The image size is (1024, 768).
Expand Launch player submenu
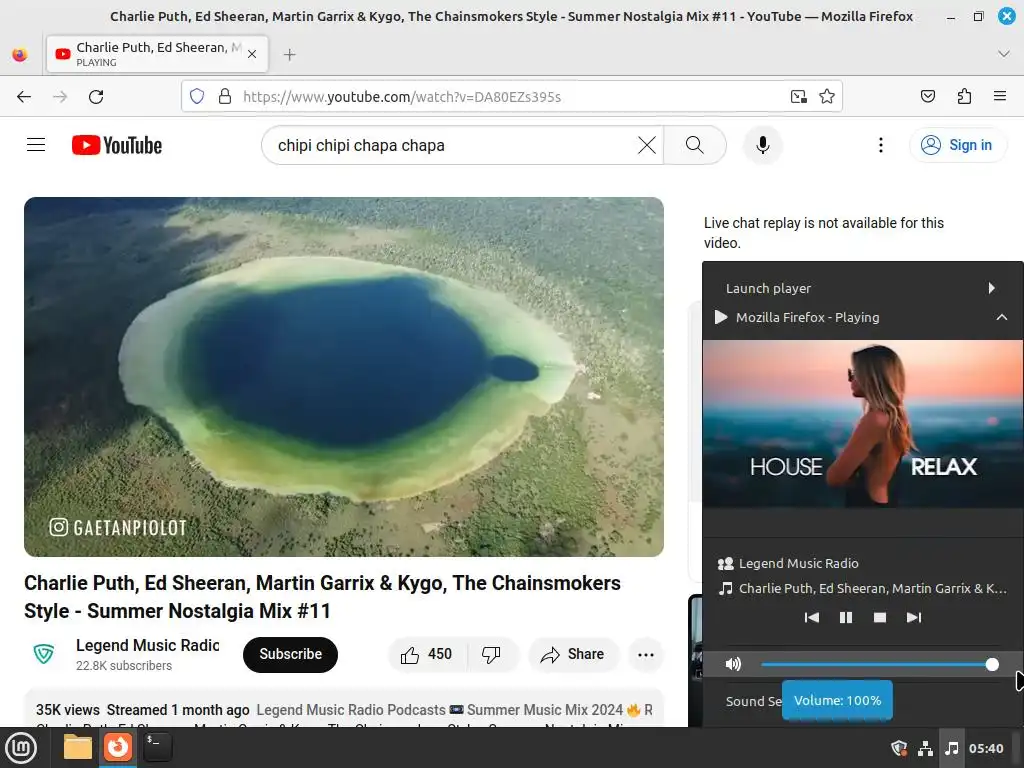(863, 288)
